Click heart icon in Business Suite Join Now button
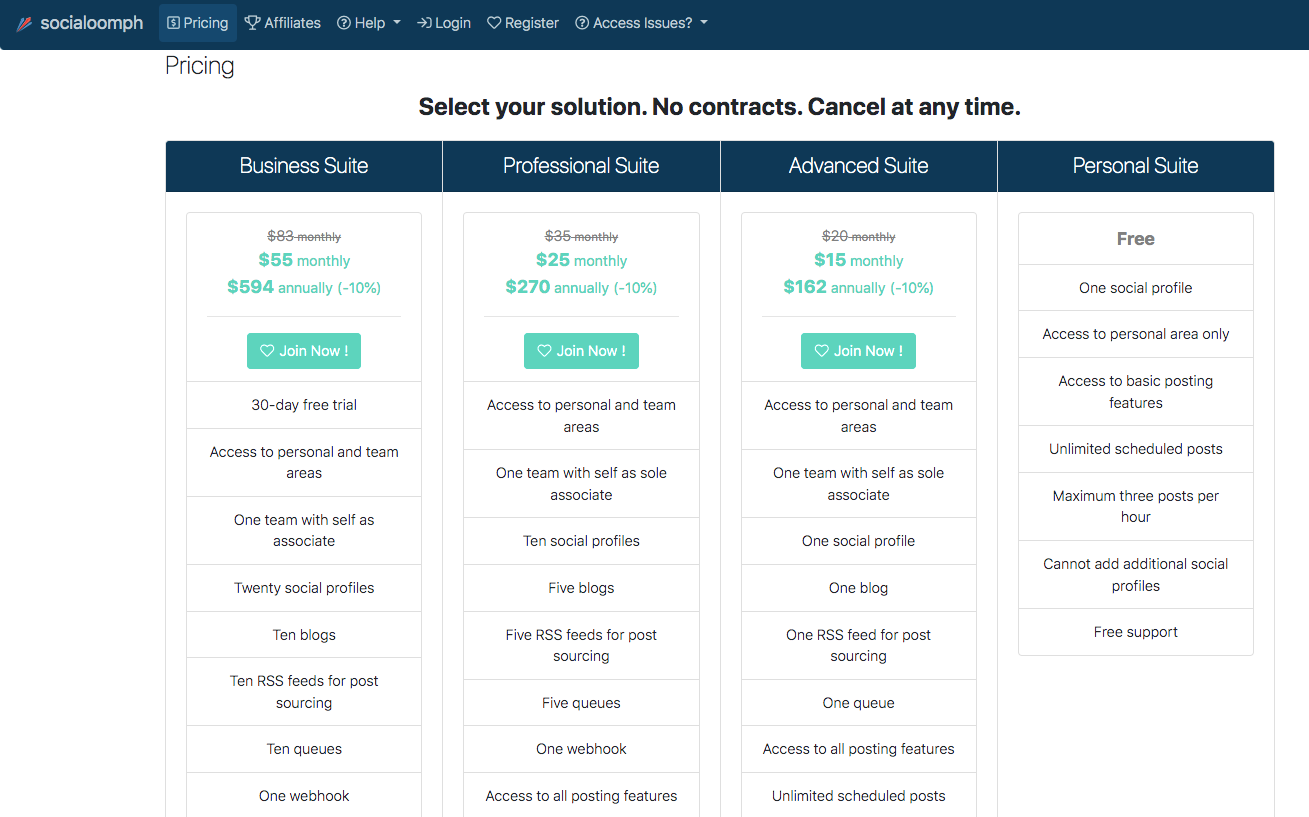Image resolution: width=1309 pixels, height=817 pixels. click(267, 350)
